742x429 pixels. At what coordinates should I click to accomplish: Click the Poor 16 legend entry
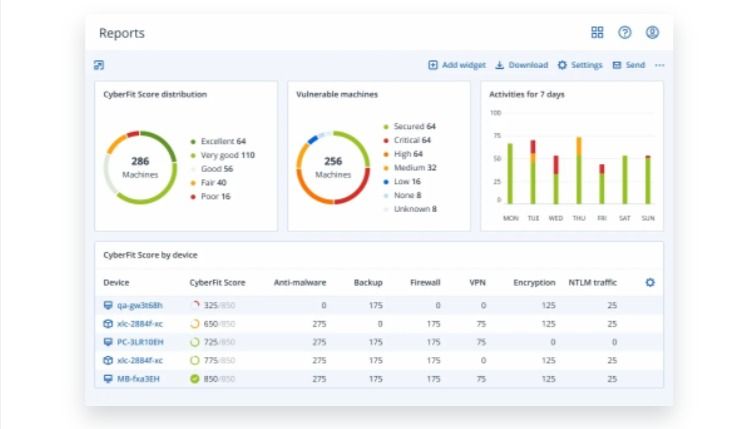pyautogui.click(x=210, y=196)
